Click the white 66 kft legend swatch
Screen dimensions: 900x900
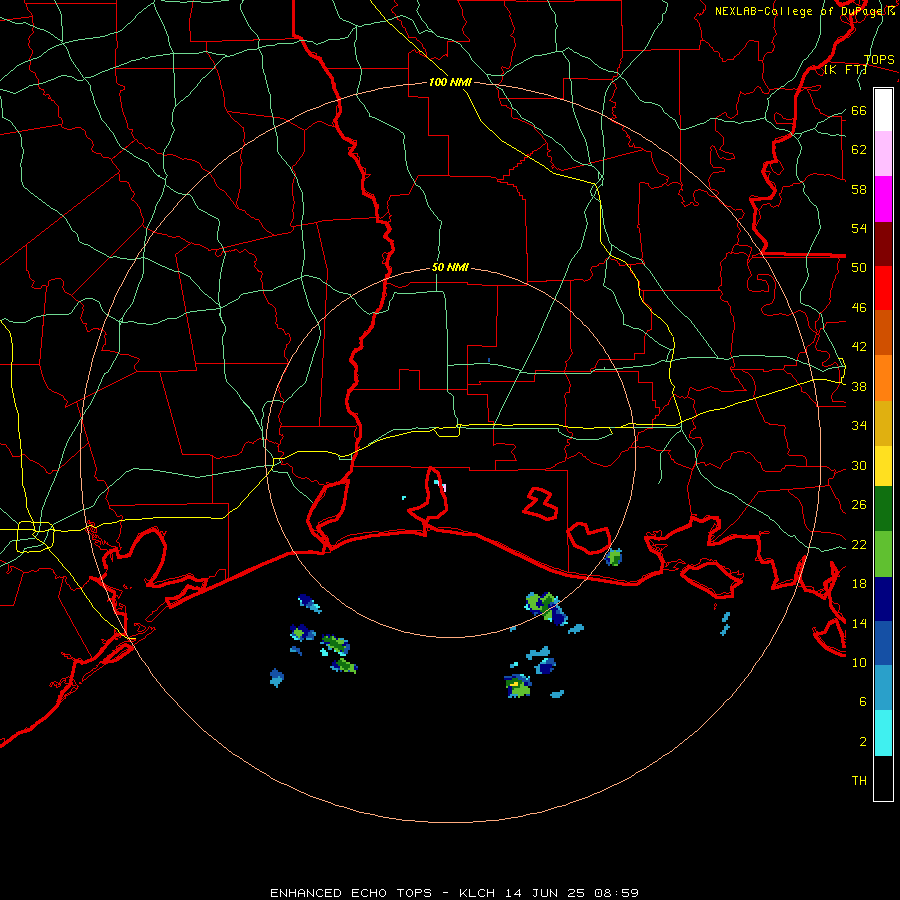point(883,110)
